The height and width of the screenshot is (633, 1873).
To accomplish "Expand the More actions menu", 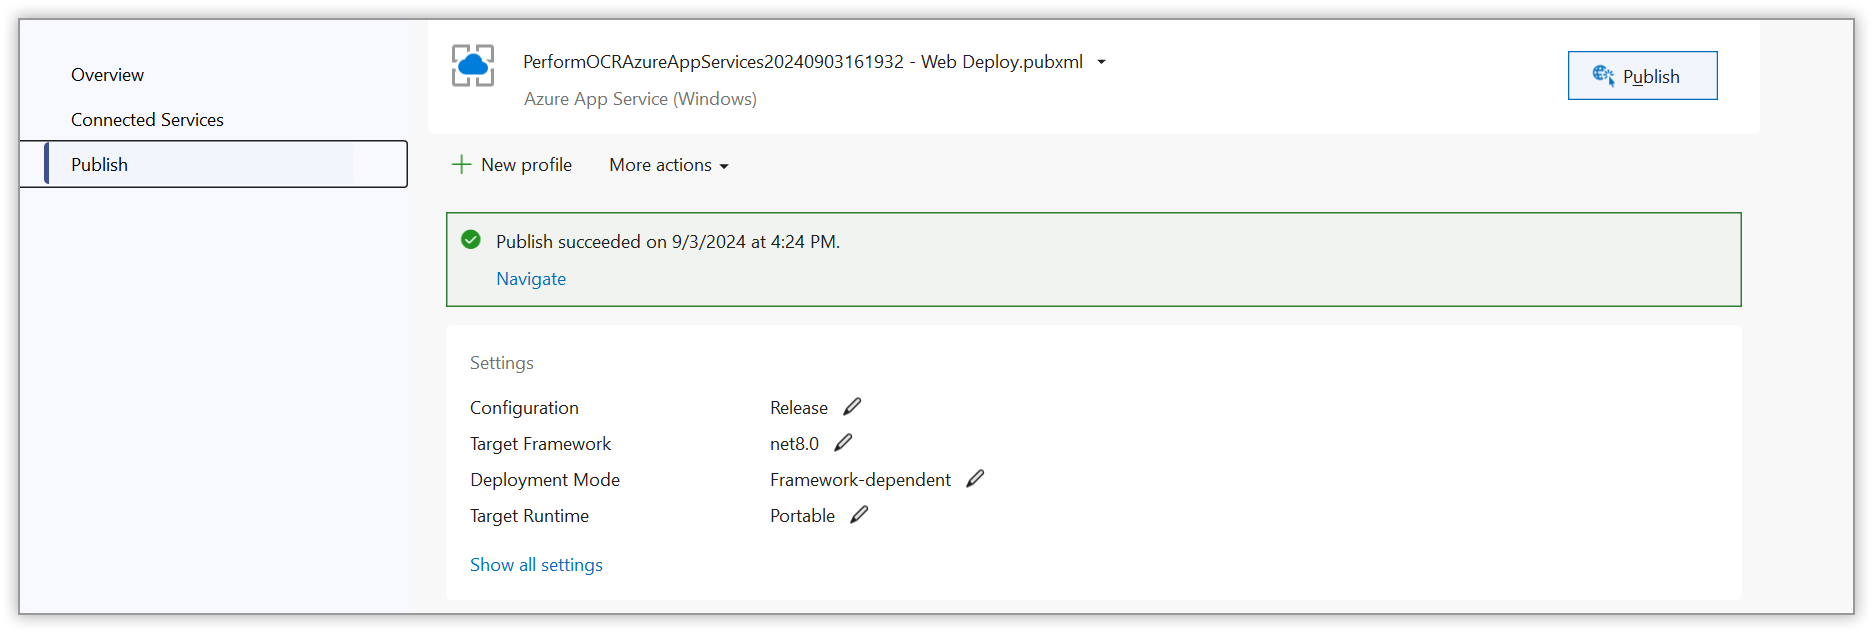I will click(x=666, y=164).
